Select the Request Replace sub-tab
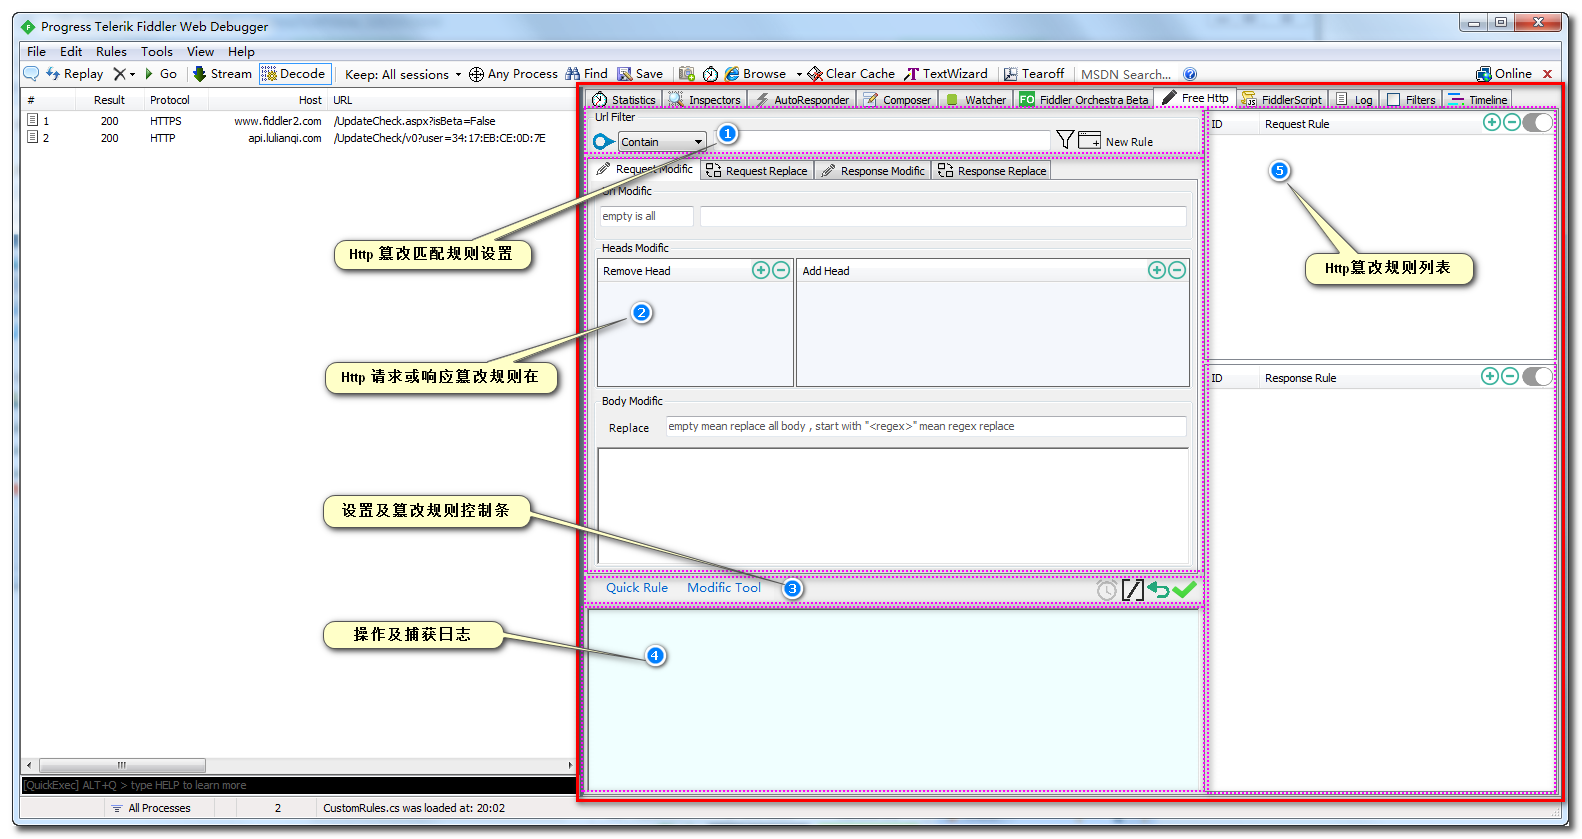The width and height of the screenshot is (1582, 839). [757, 171]
